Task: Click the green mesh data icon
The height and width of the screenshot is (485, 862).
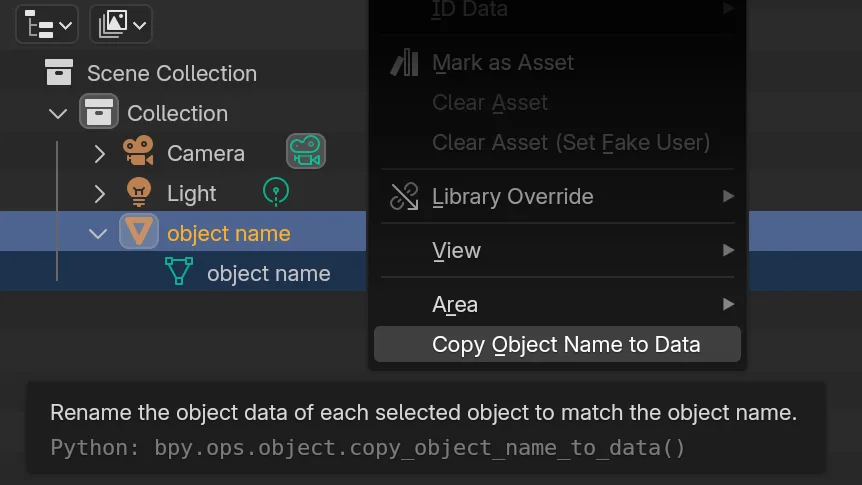Action: (178, 273)
